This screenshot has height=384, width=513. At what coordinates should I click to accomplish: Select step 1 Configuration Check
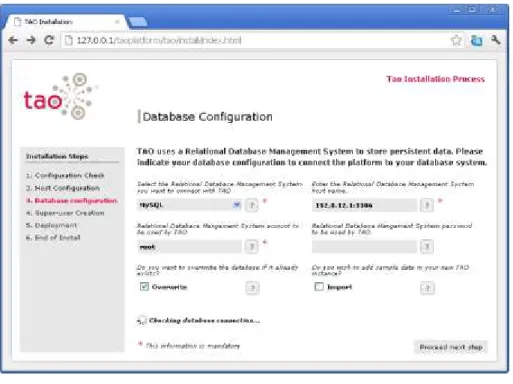[x=65, y=175]
